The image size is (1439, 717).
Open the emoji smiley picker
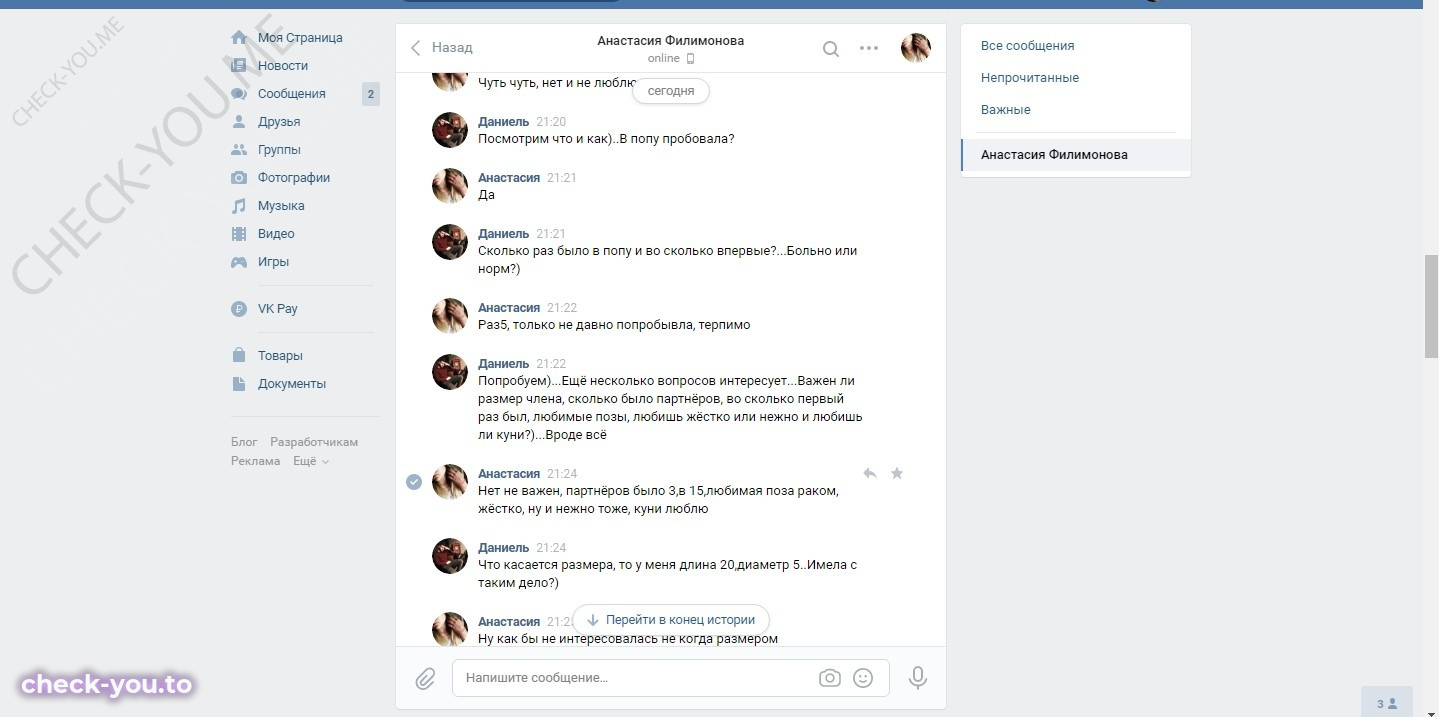tap(863, 678)
